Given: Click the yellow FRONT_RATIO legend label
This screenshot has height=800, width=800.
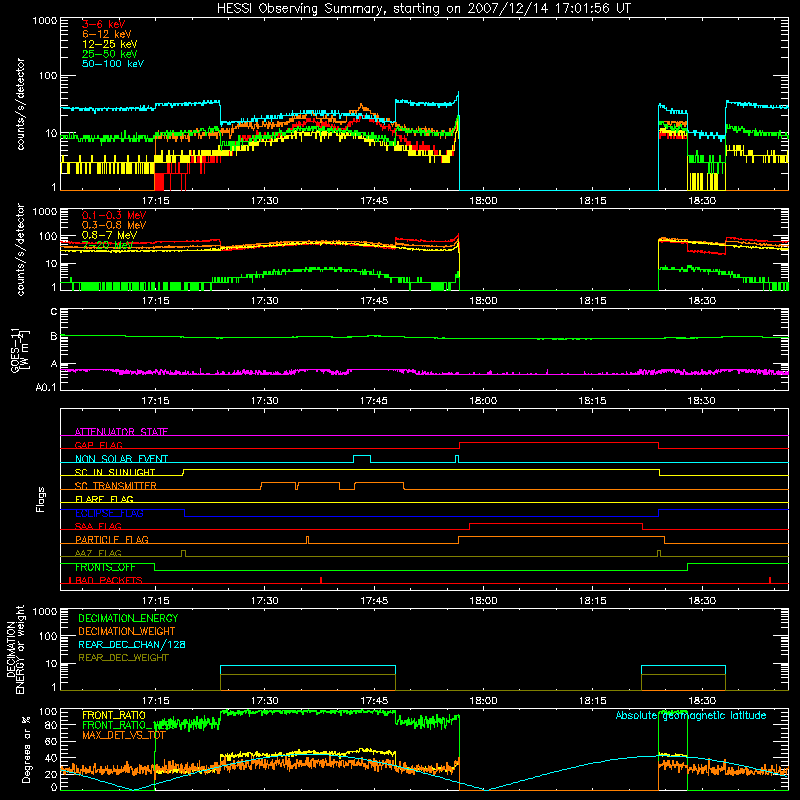Looking at the screenshot, I should [114, 715].
